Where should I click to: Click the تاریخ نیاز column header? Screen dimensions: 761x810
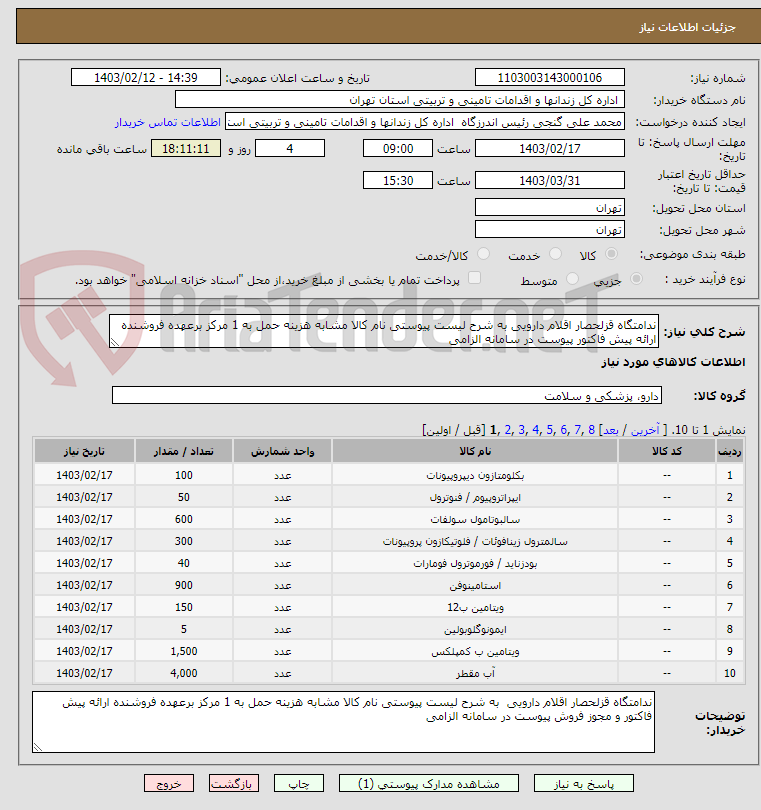(x=84, y=451)
